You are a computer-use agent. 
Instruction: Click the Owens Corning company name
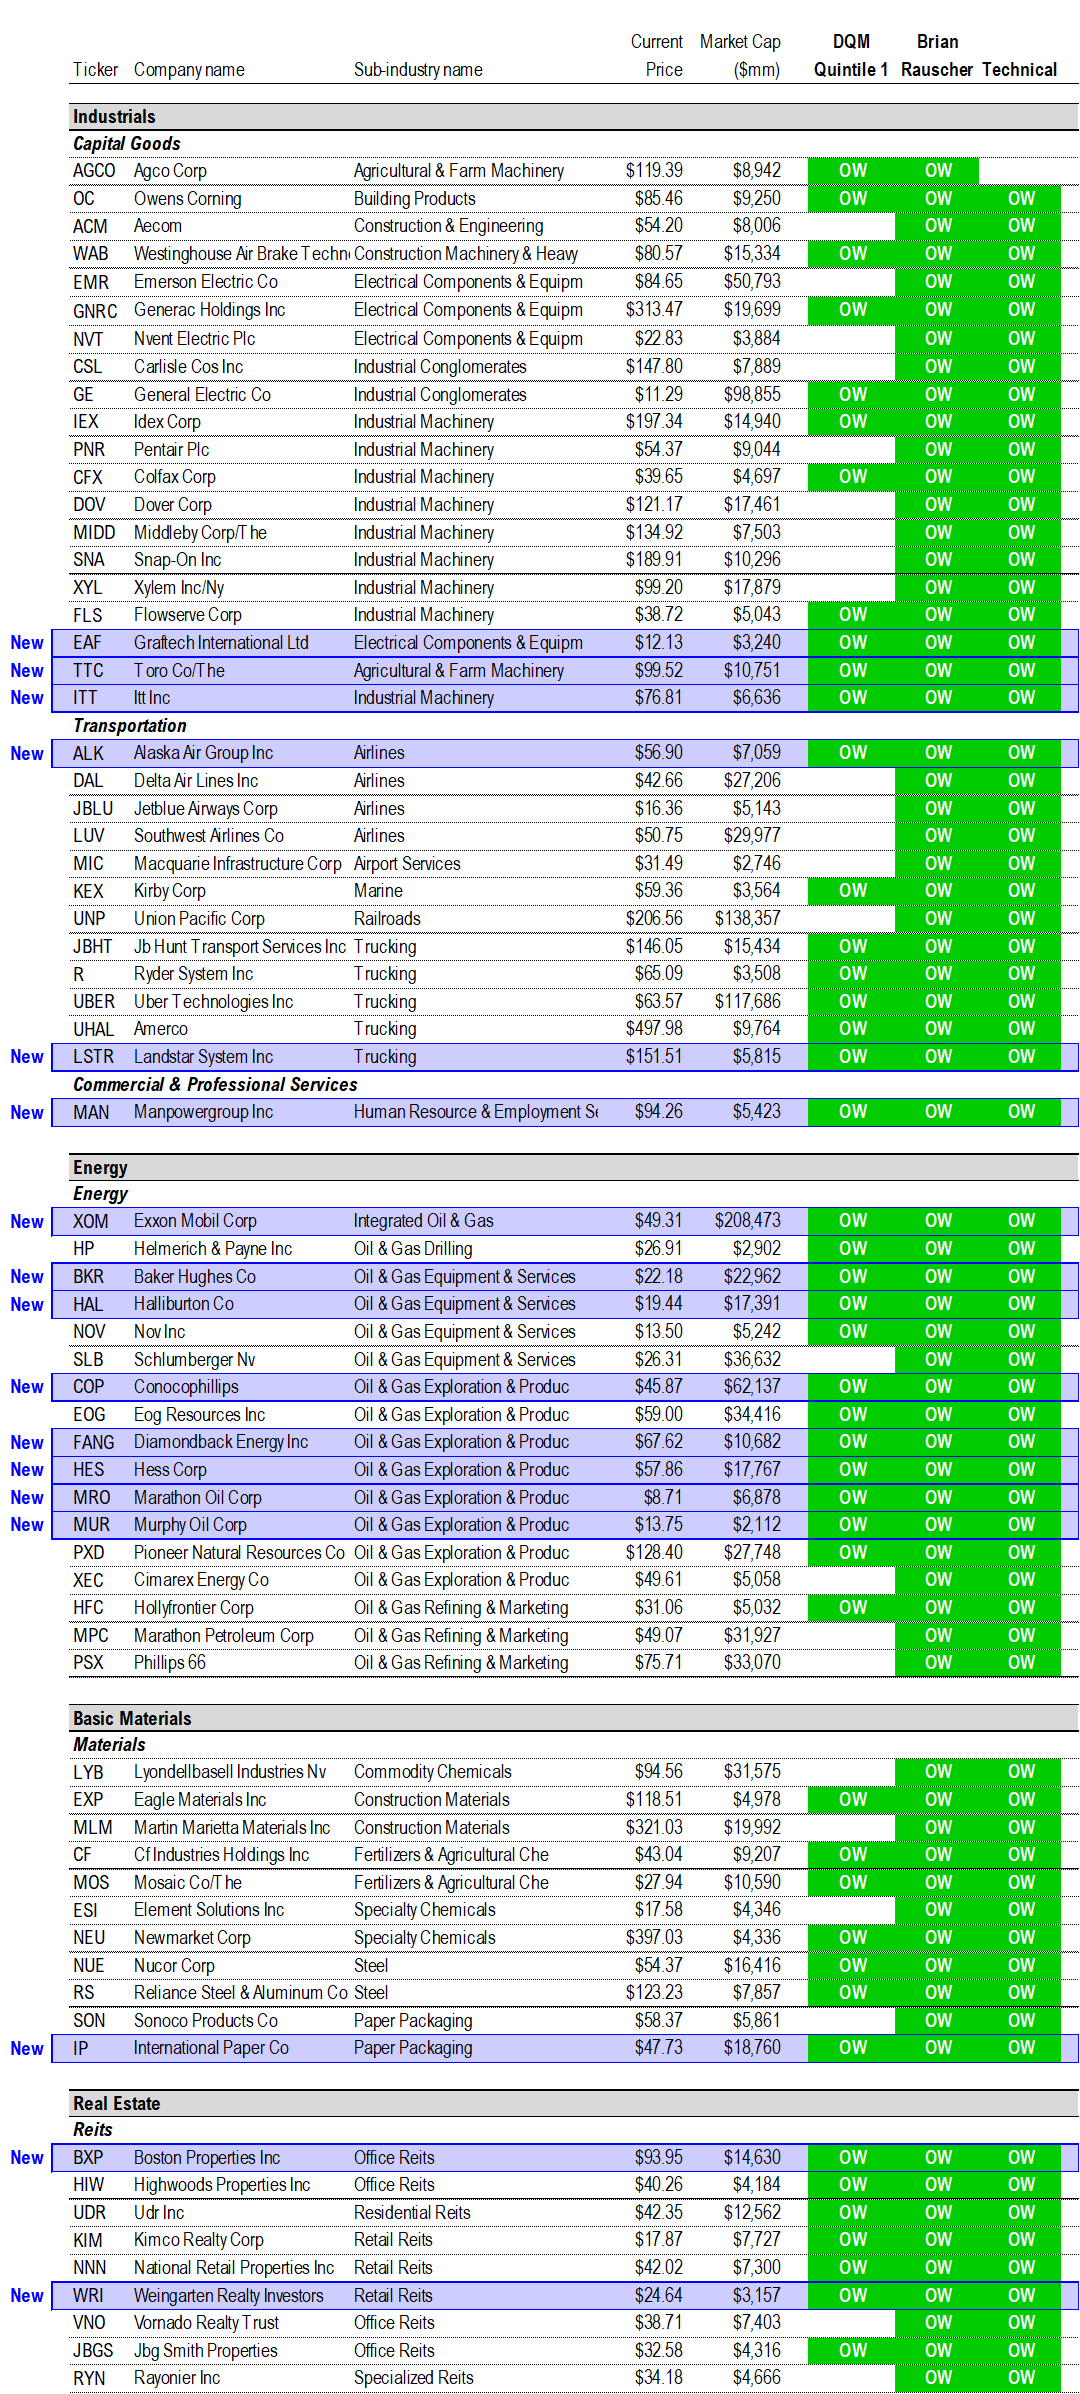click(188, 199)
